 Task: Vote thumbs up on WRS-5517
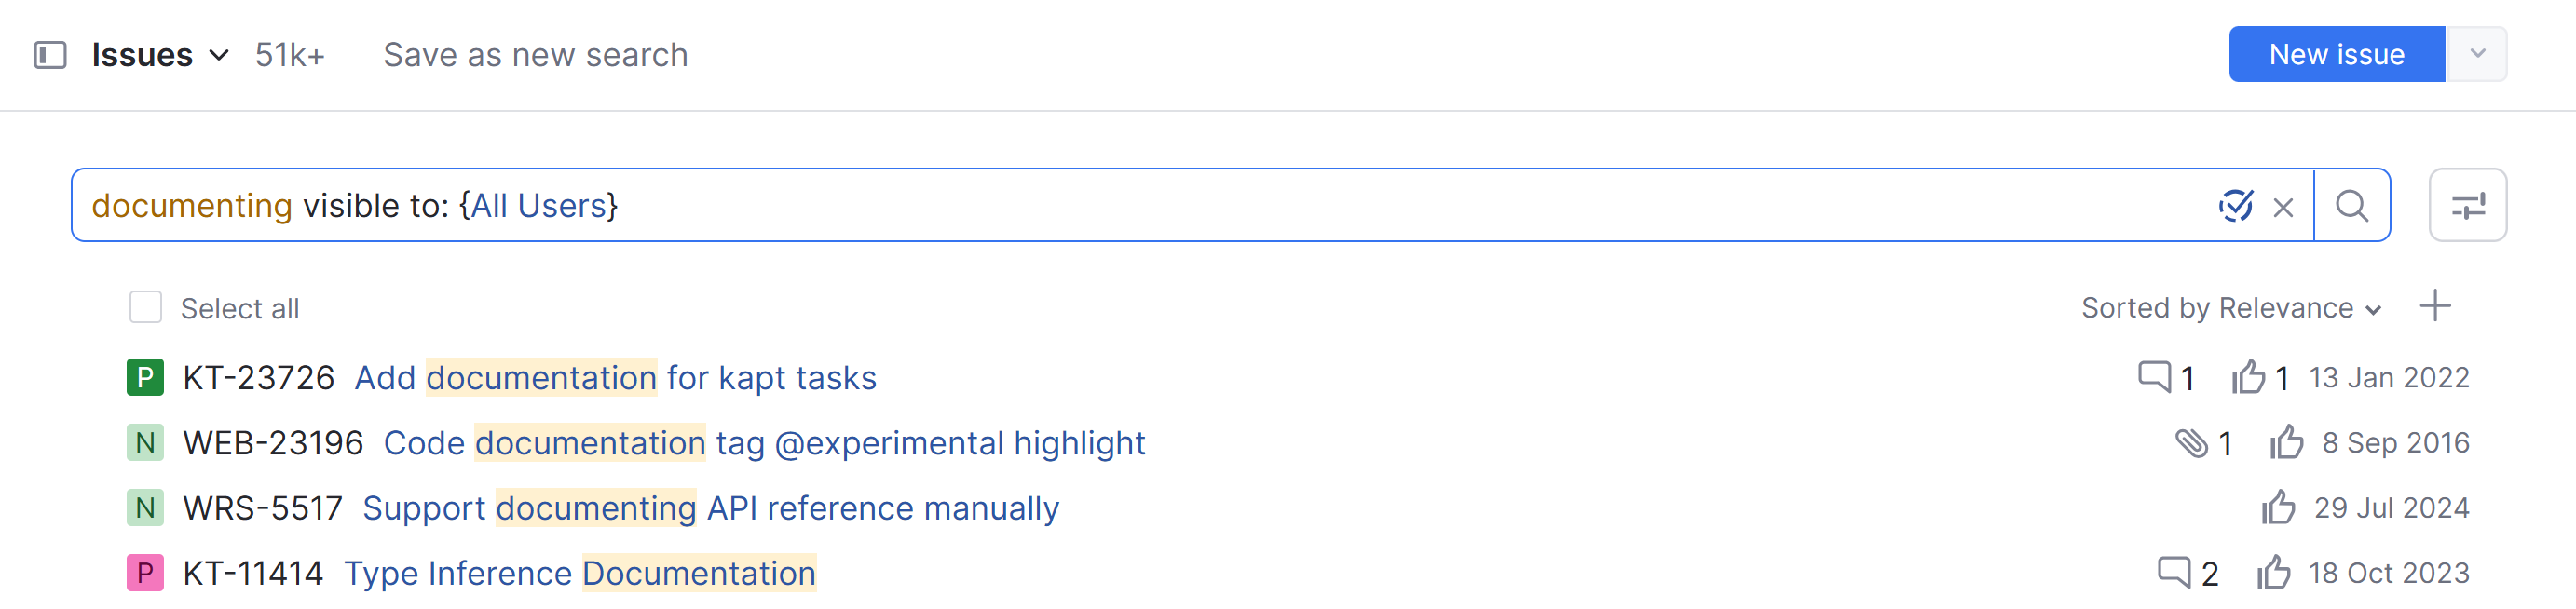pos(2278,508)
